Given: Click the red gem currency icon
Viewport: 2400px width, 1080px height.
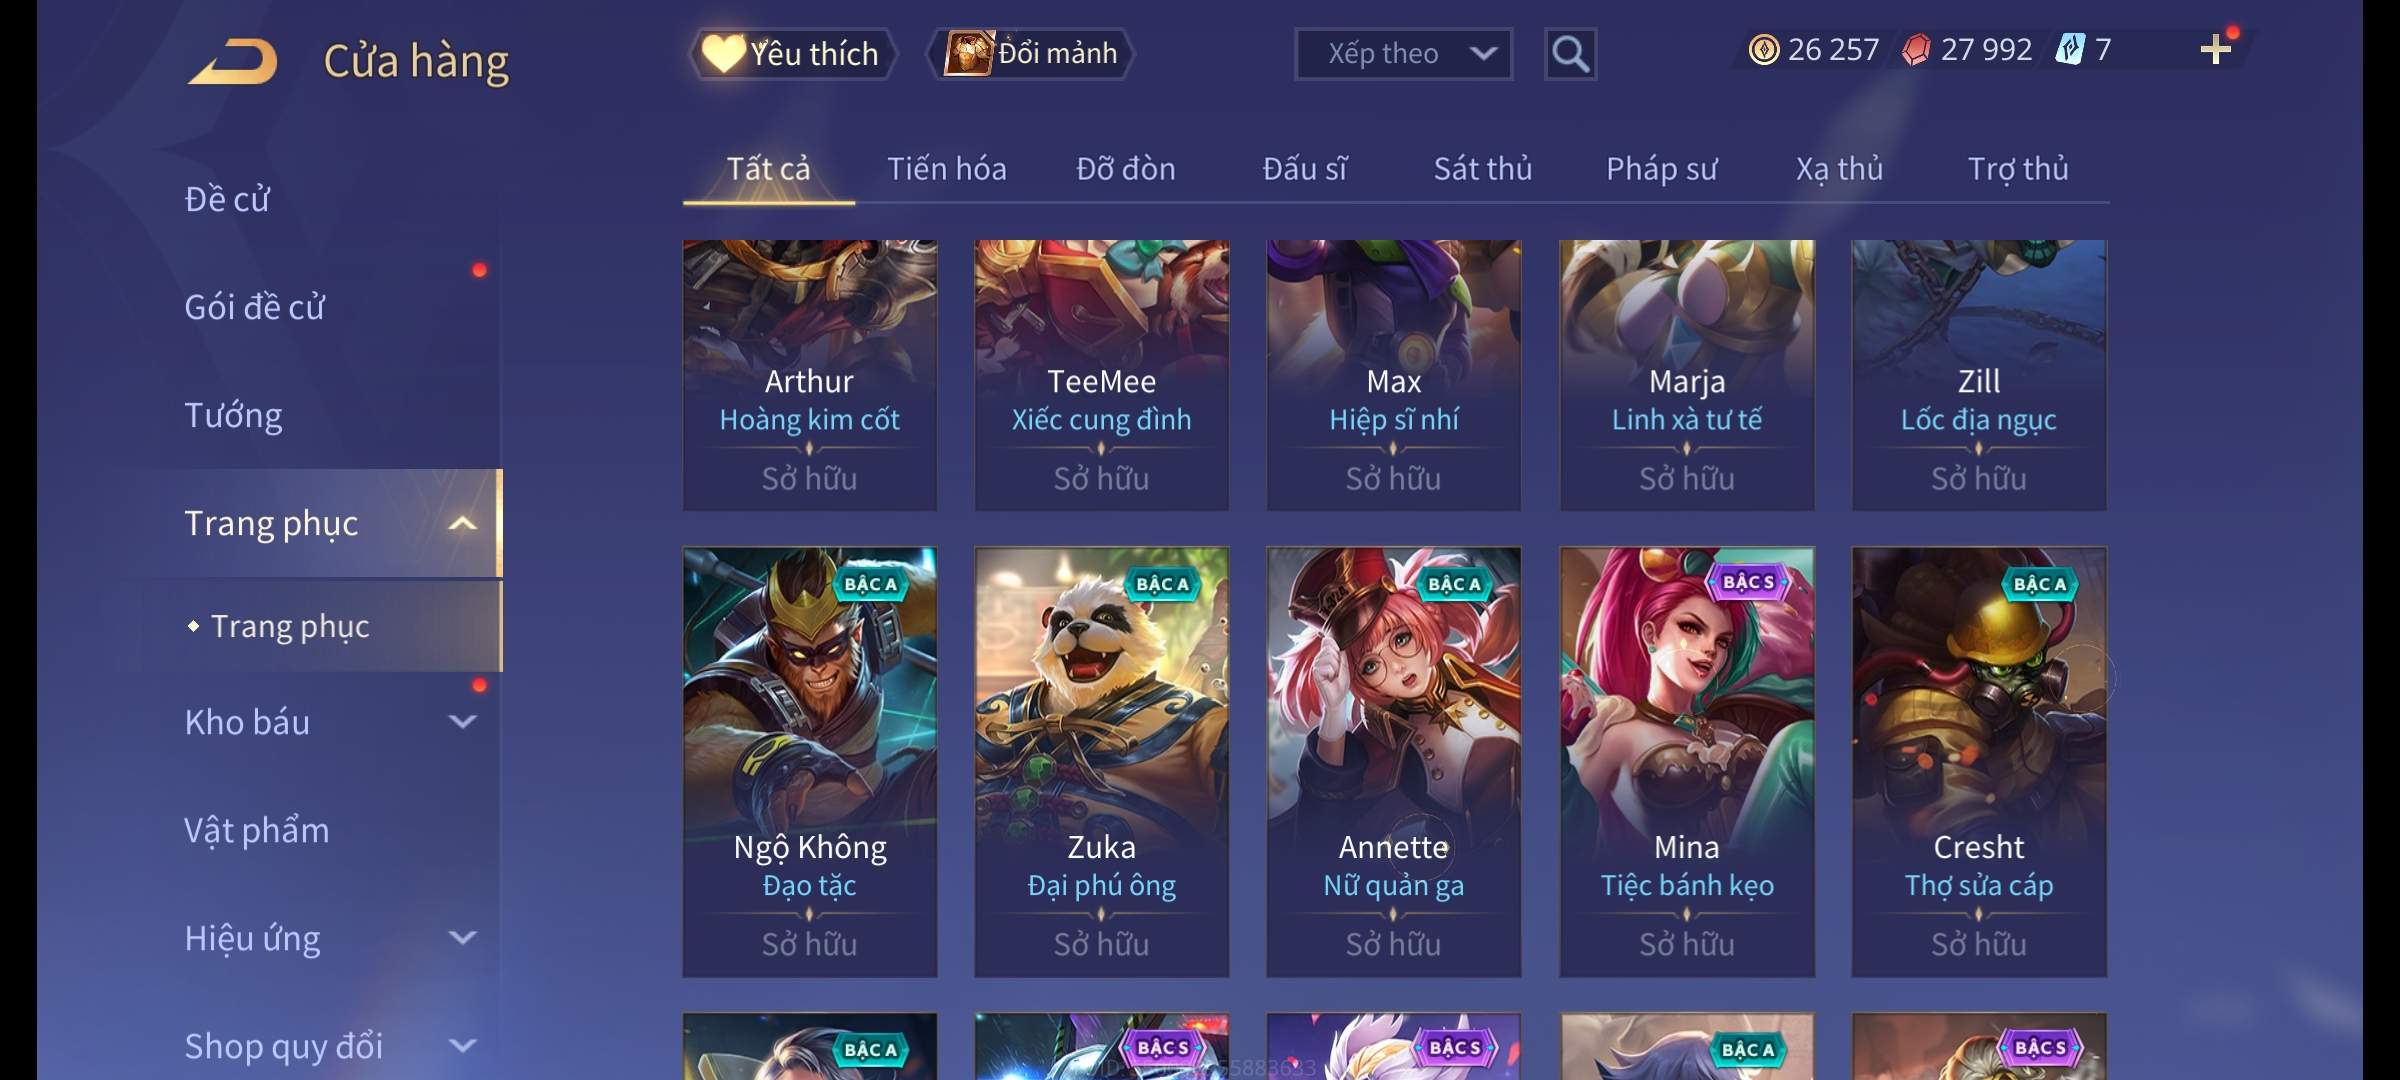Looking at the screenshot, I should click(1915, 49).
